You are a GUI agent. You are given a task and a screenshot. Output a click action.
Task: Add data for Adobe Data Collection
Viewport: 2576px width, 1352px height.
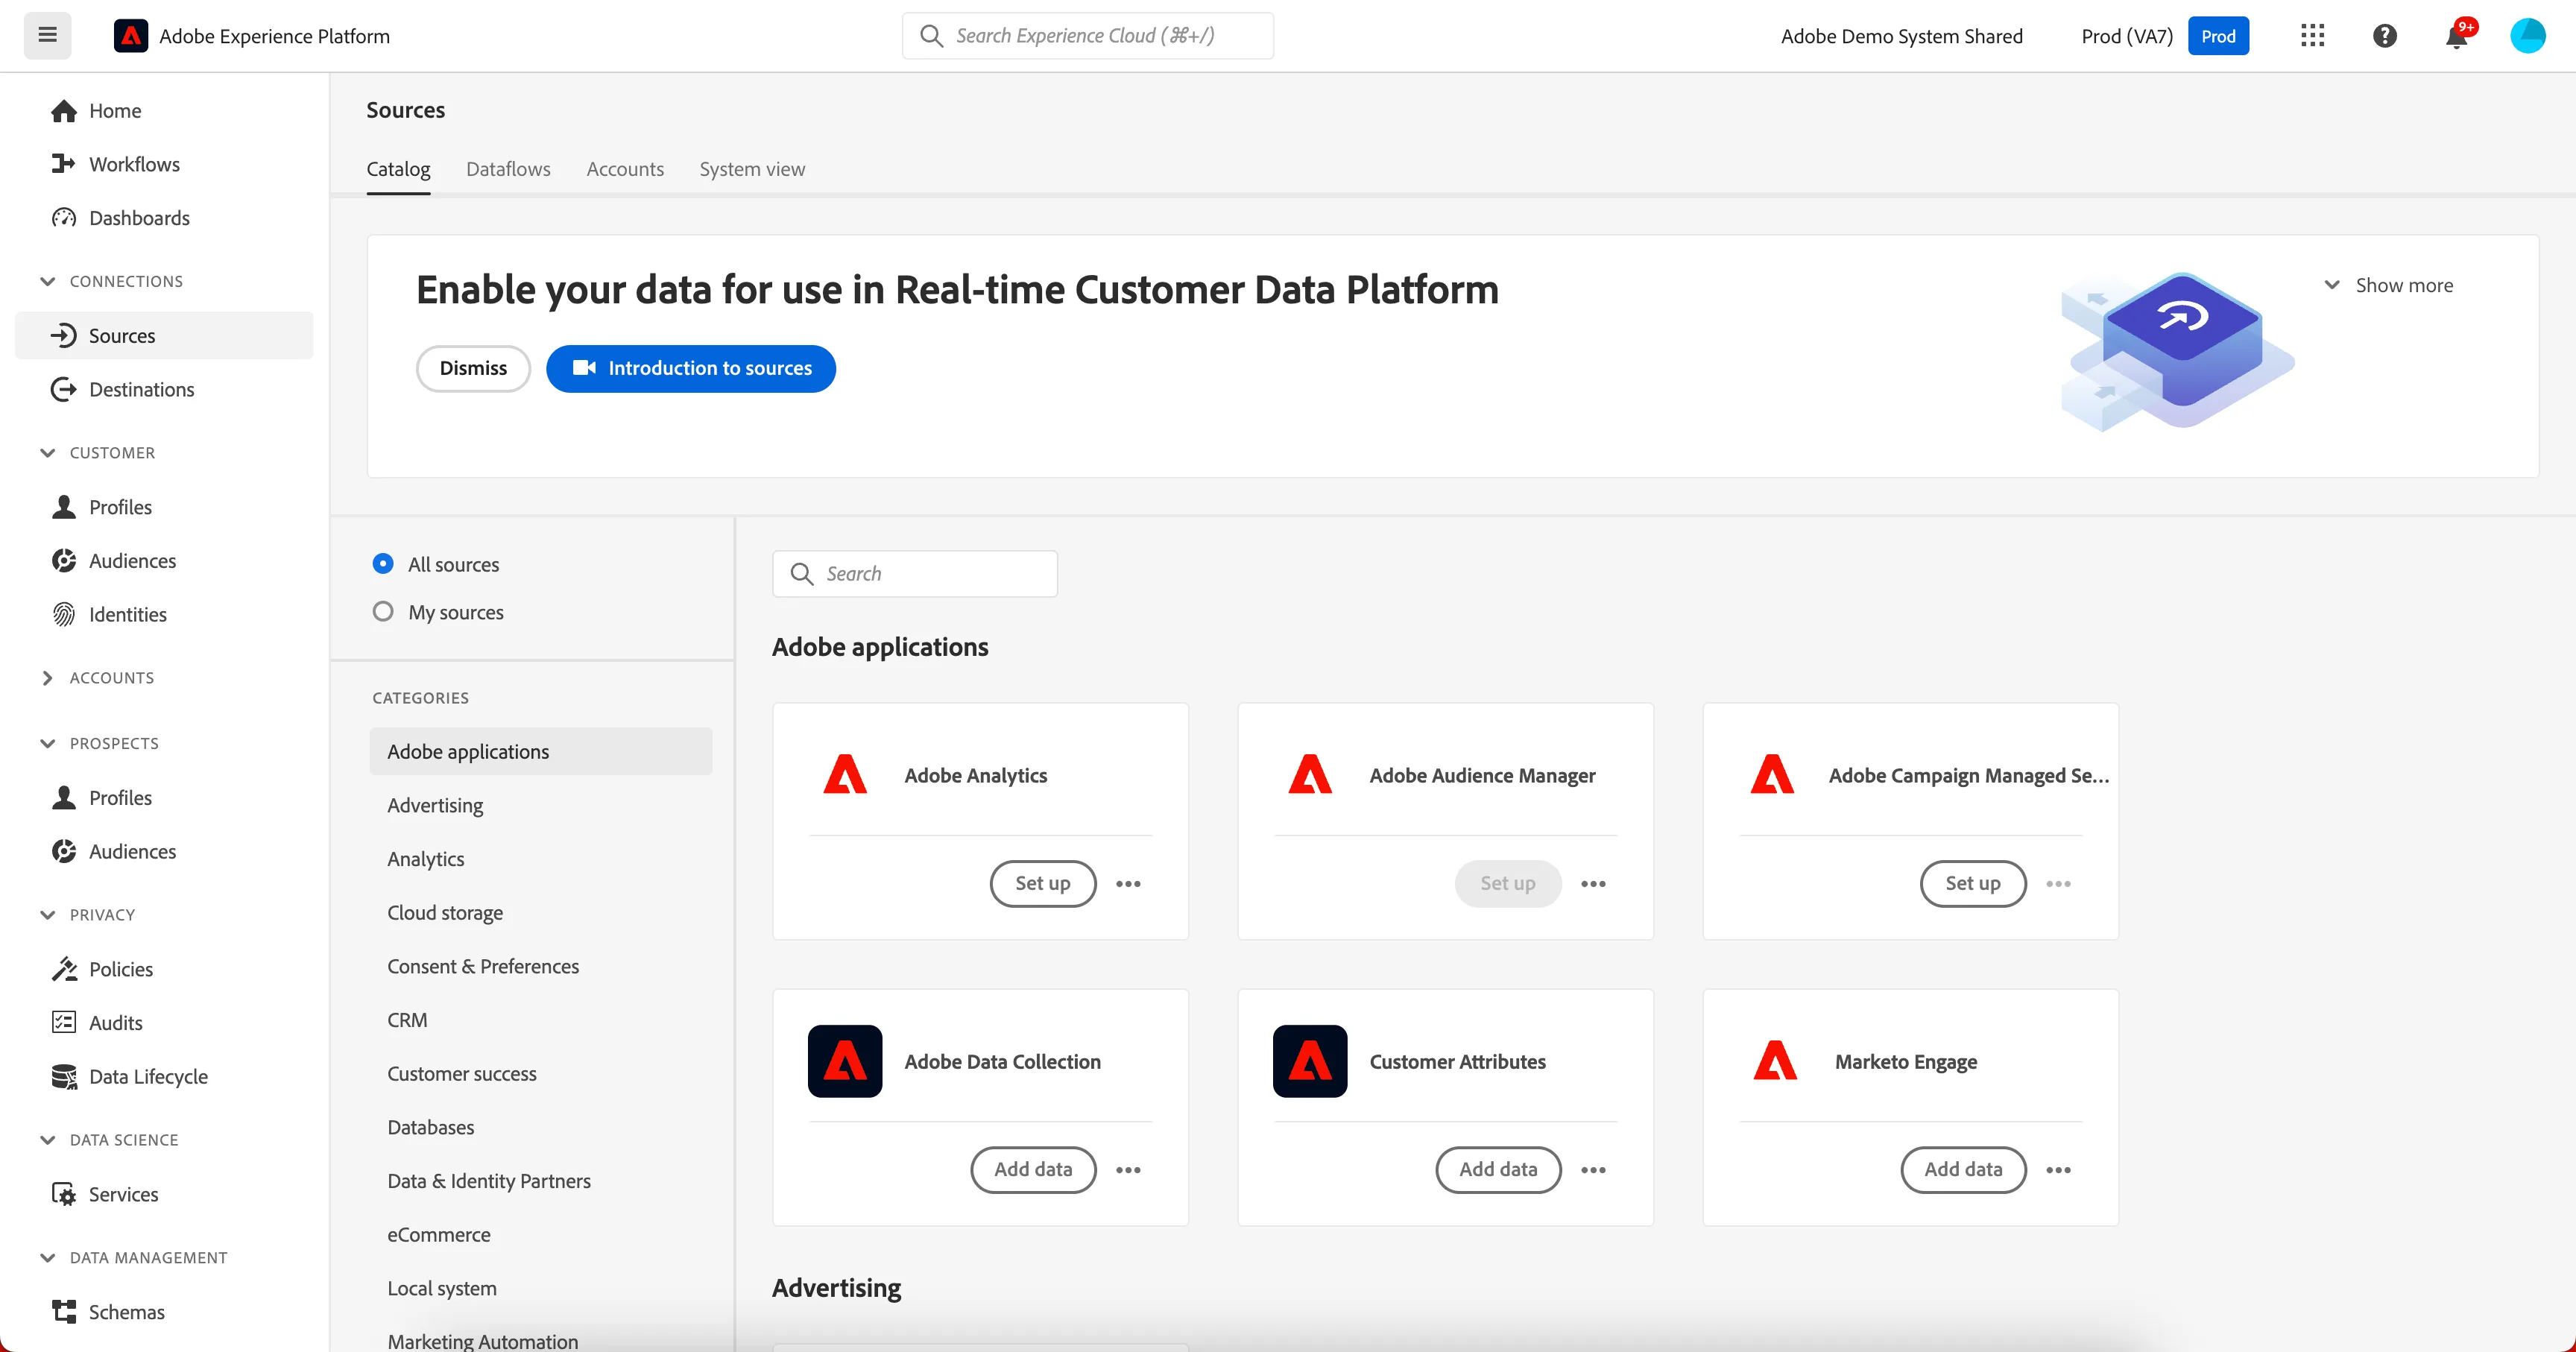coord(1033,1169)
